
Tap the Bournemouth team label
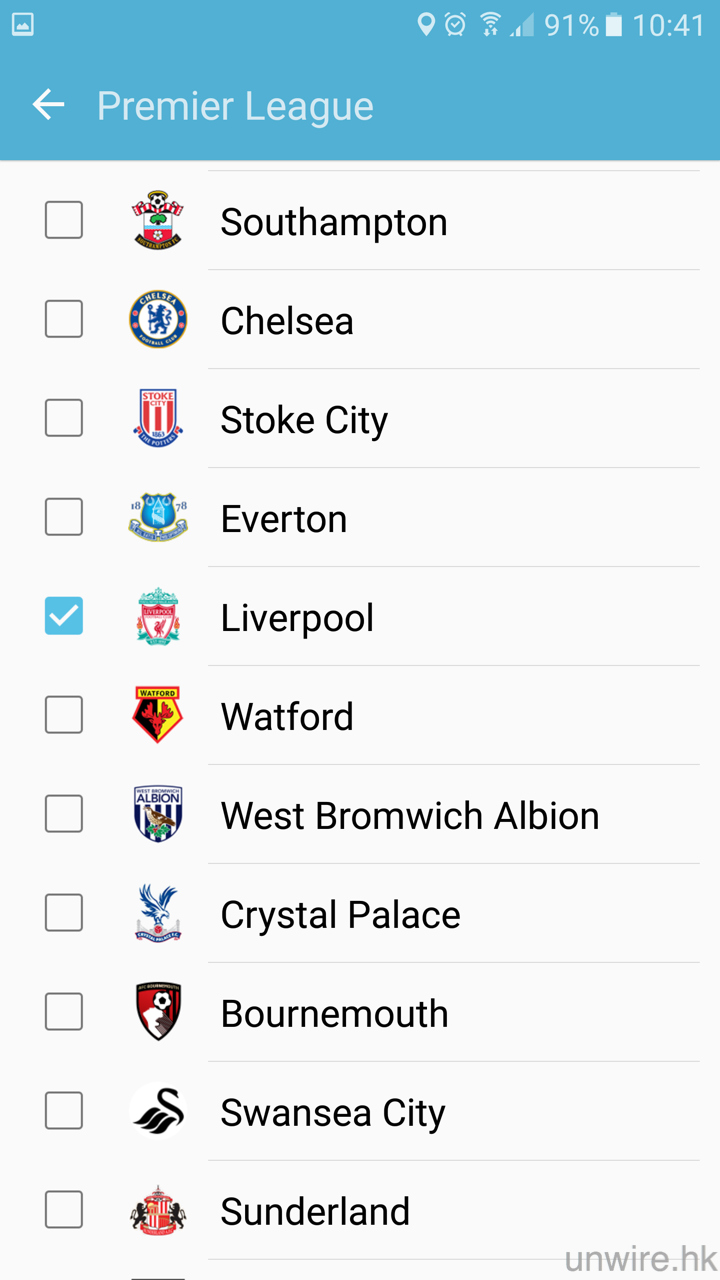(334, 1014)
